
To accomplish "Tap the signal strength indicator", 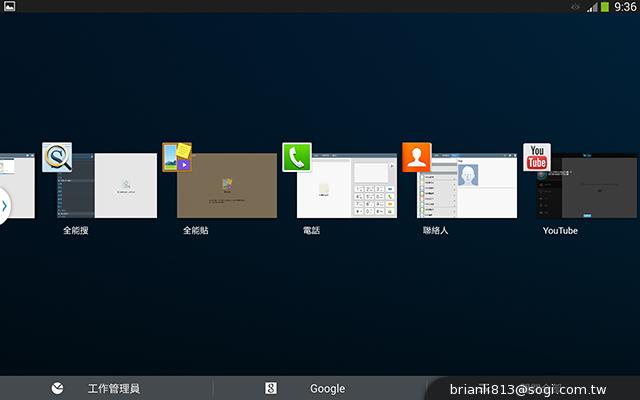I will [x=592, y=7].
